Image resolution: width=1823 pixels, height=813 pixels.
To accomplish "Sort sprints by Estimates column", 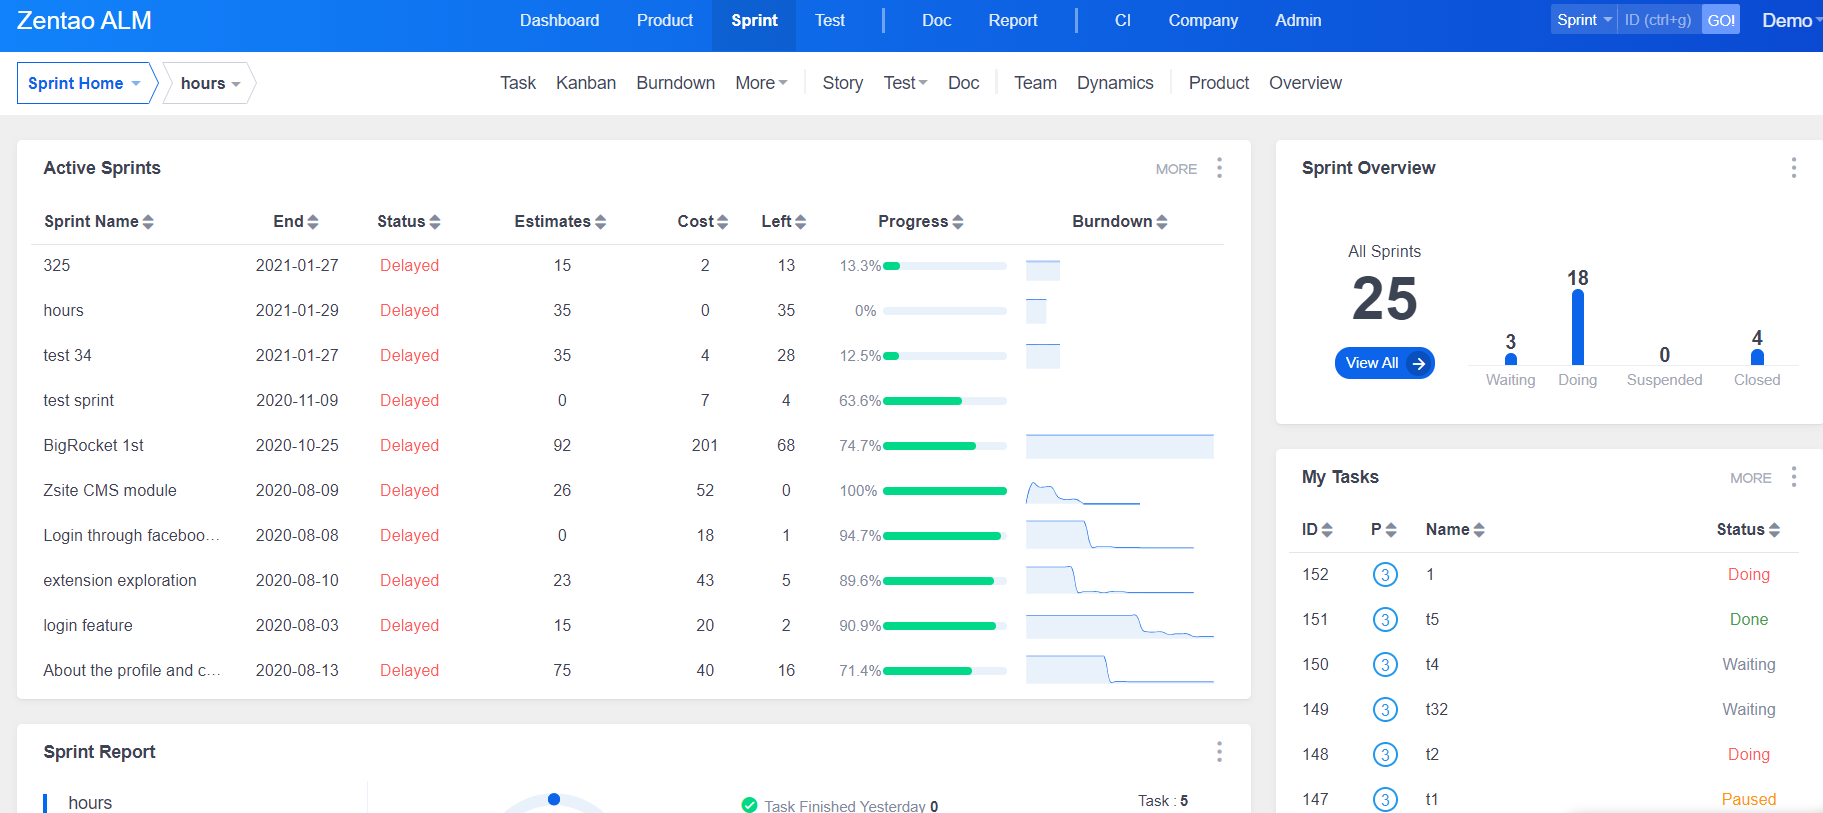I will click(x=559, y=221).
